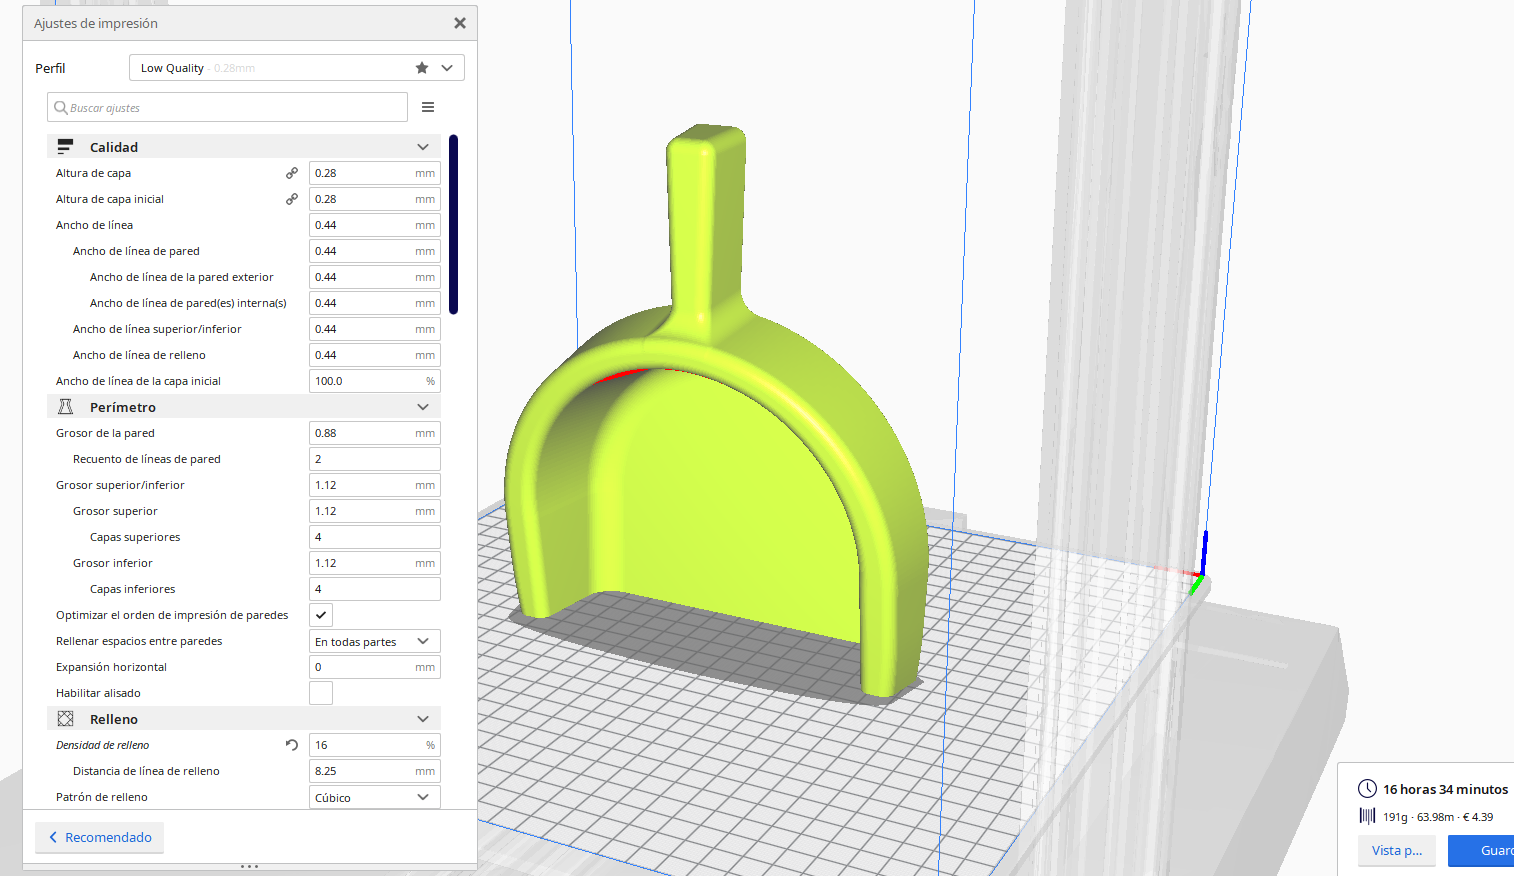Viewport: 1514px width, 876px height.
Task: Click the link icon beside Altura de capa inicial
Action: 292,199
